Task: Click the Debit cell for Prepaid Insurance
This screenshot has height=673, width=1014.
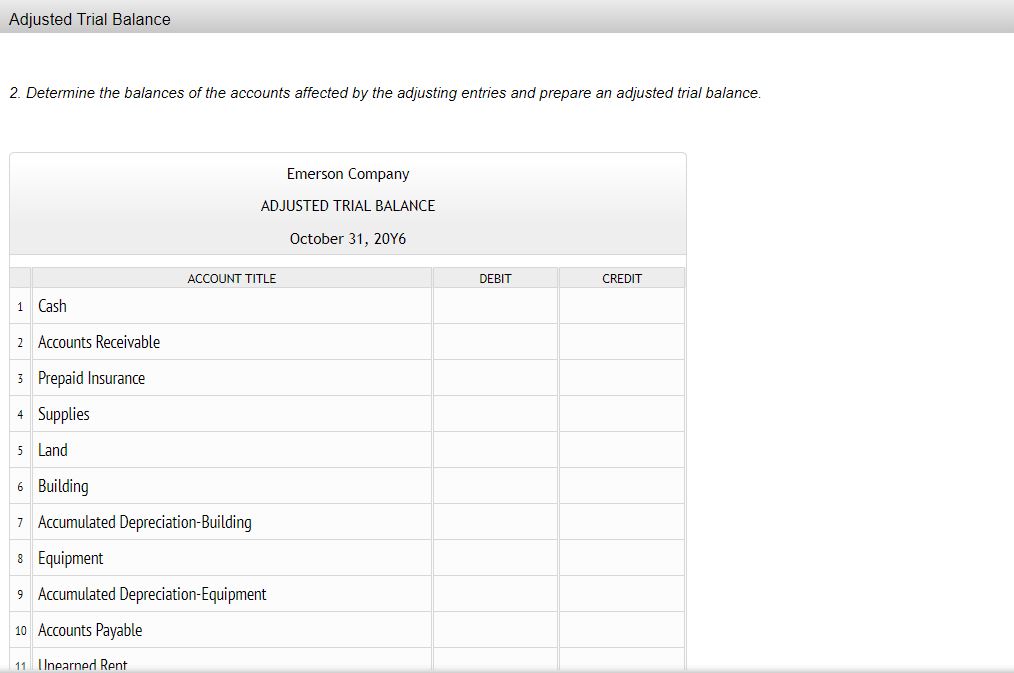Action: [494, 377]
